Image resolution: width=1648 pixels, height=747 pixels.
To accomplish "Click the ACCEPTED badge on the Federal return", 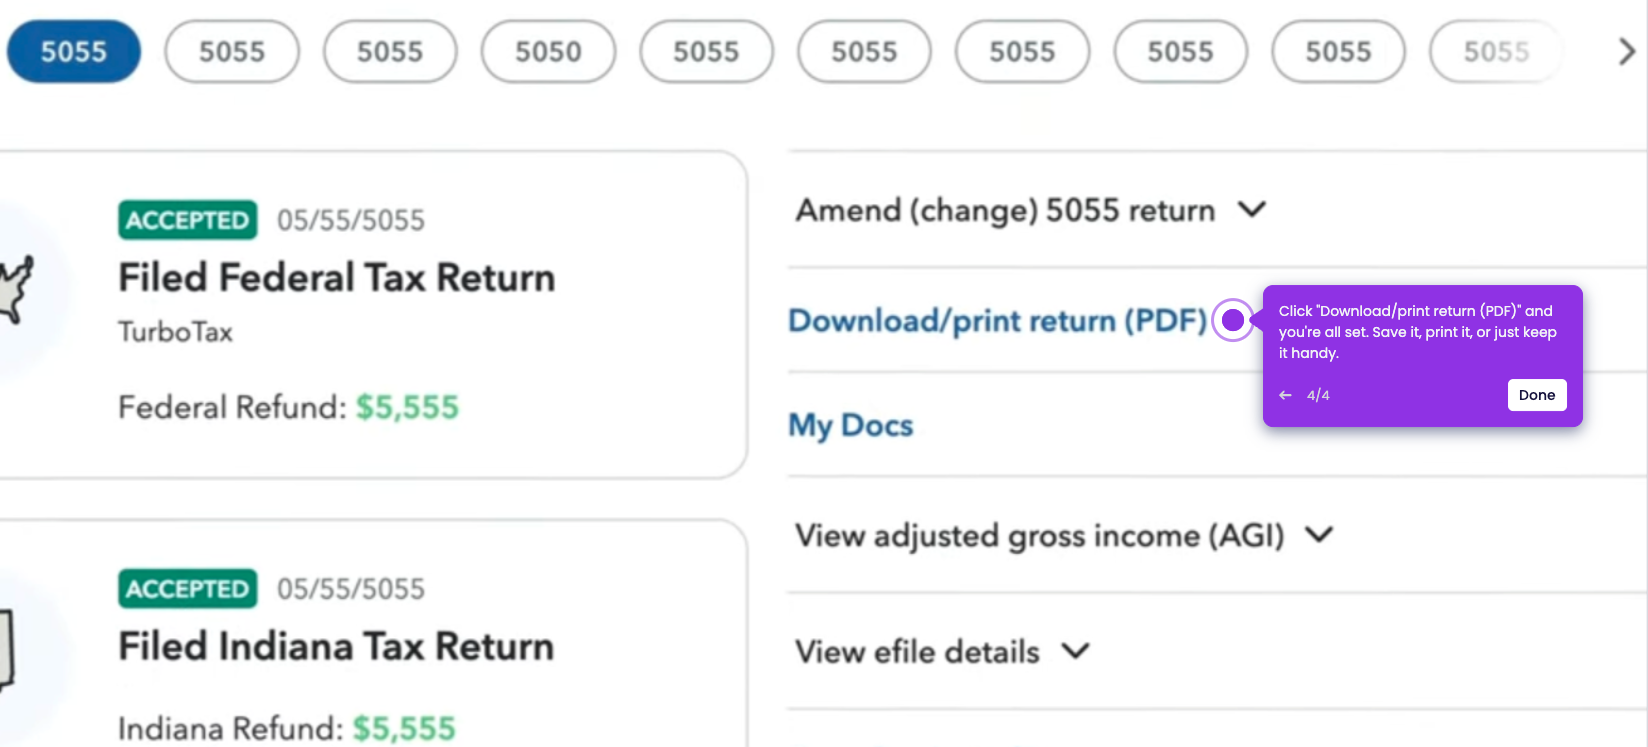I will (x=188, y=220).
